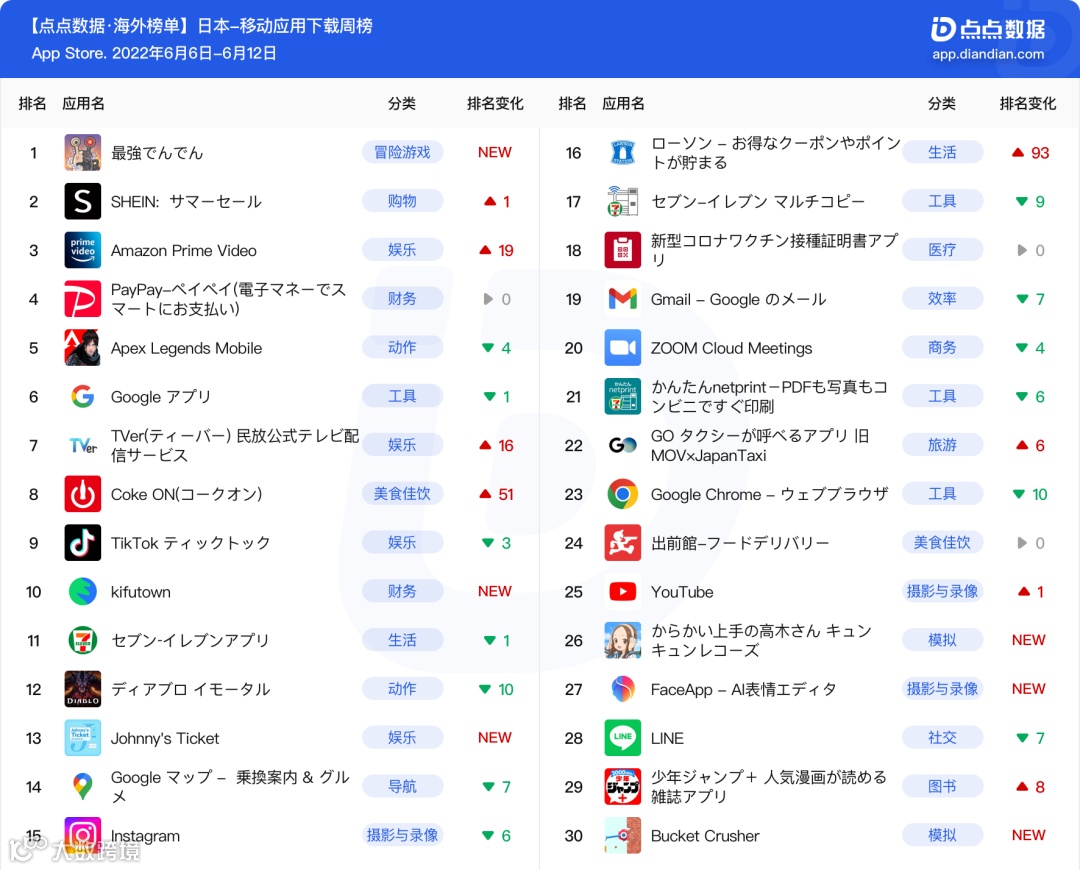
Task: Click the FaceApp icon
Action: click(623, 690)
